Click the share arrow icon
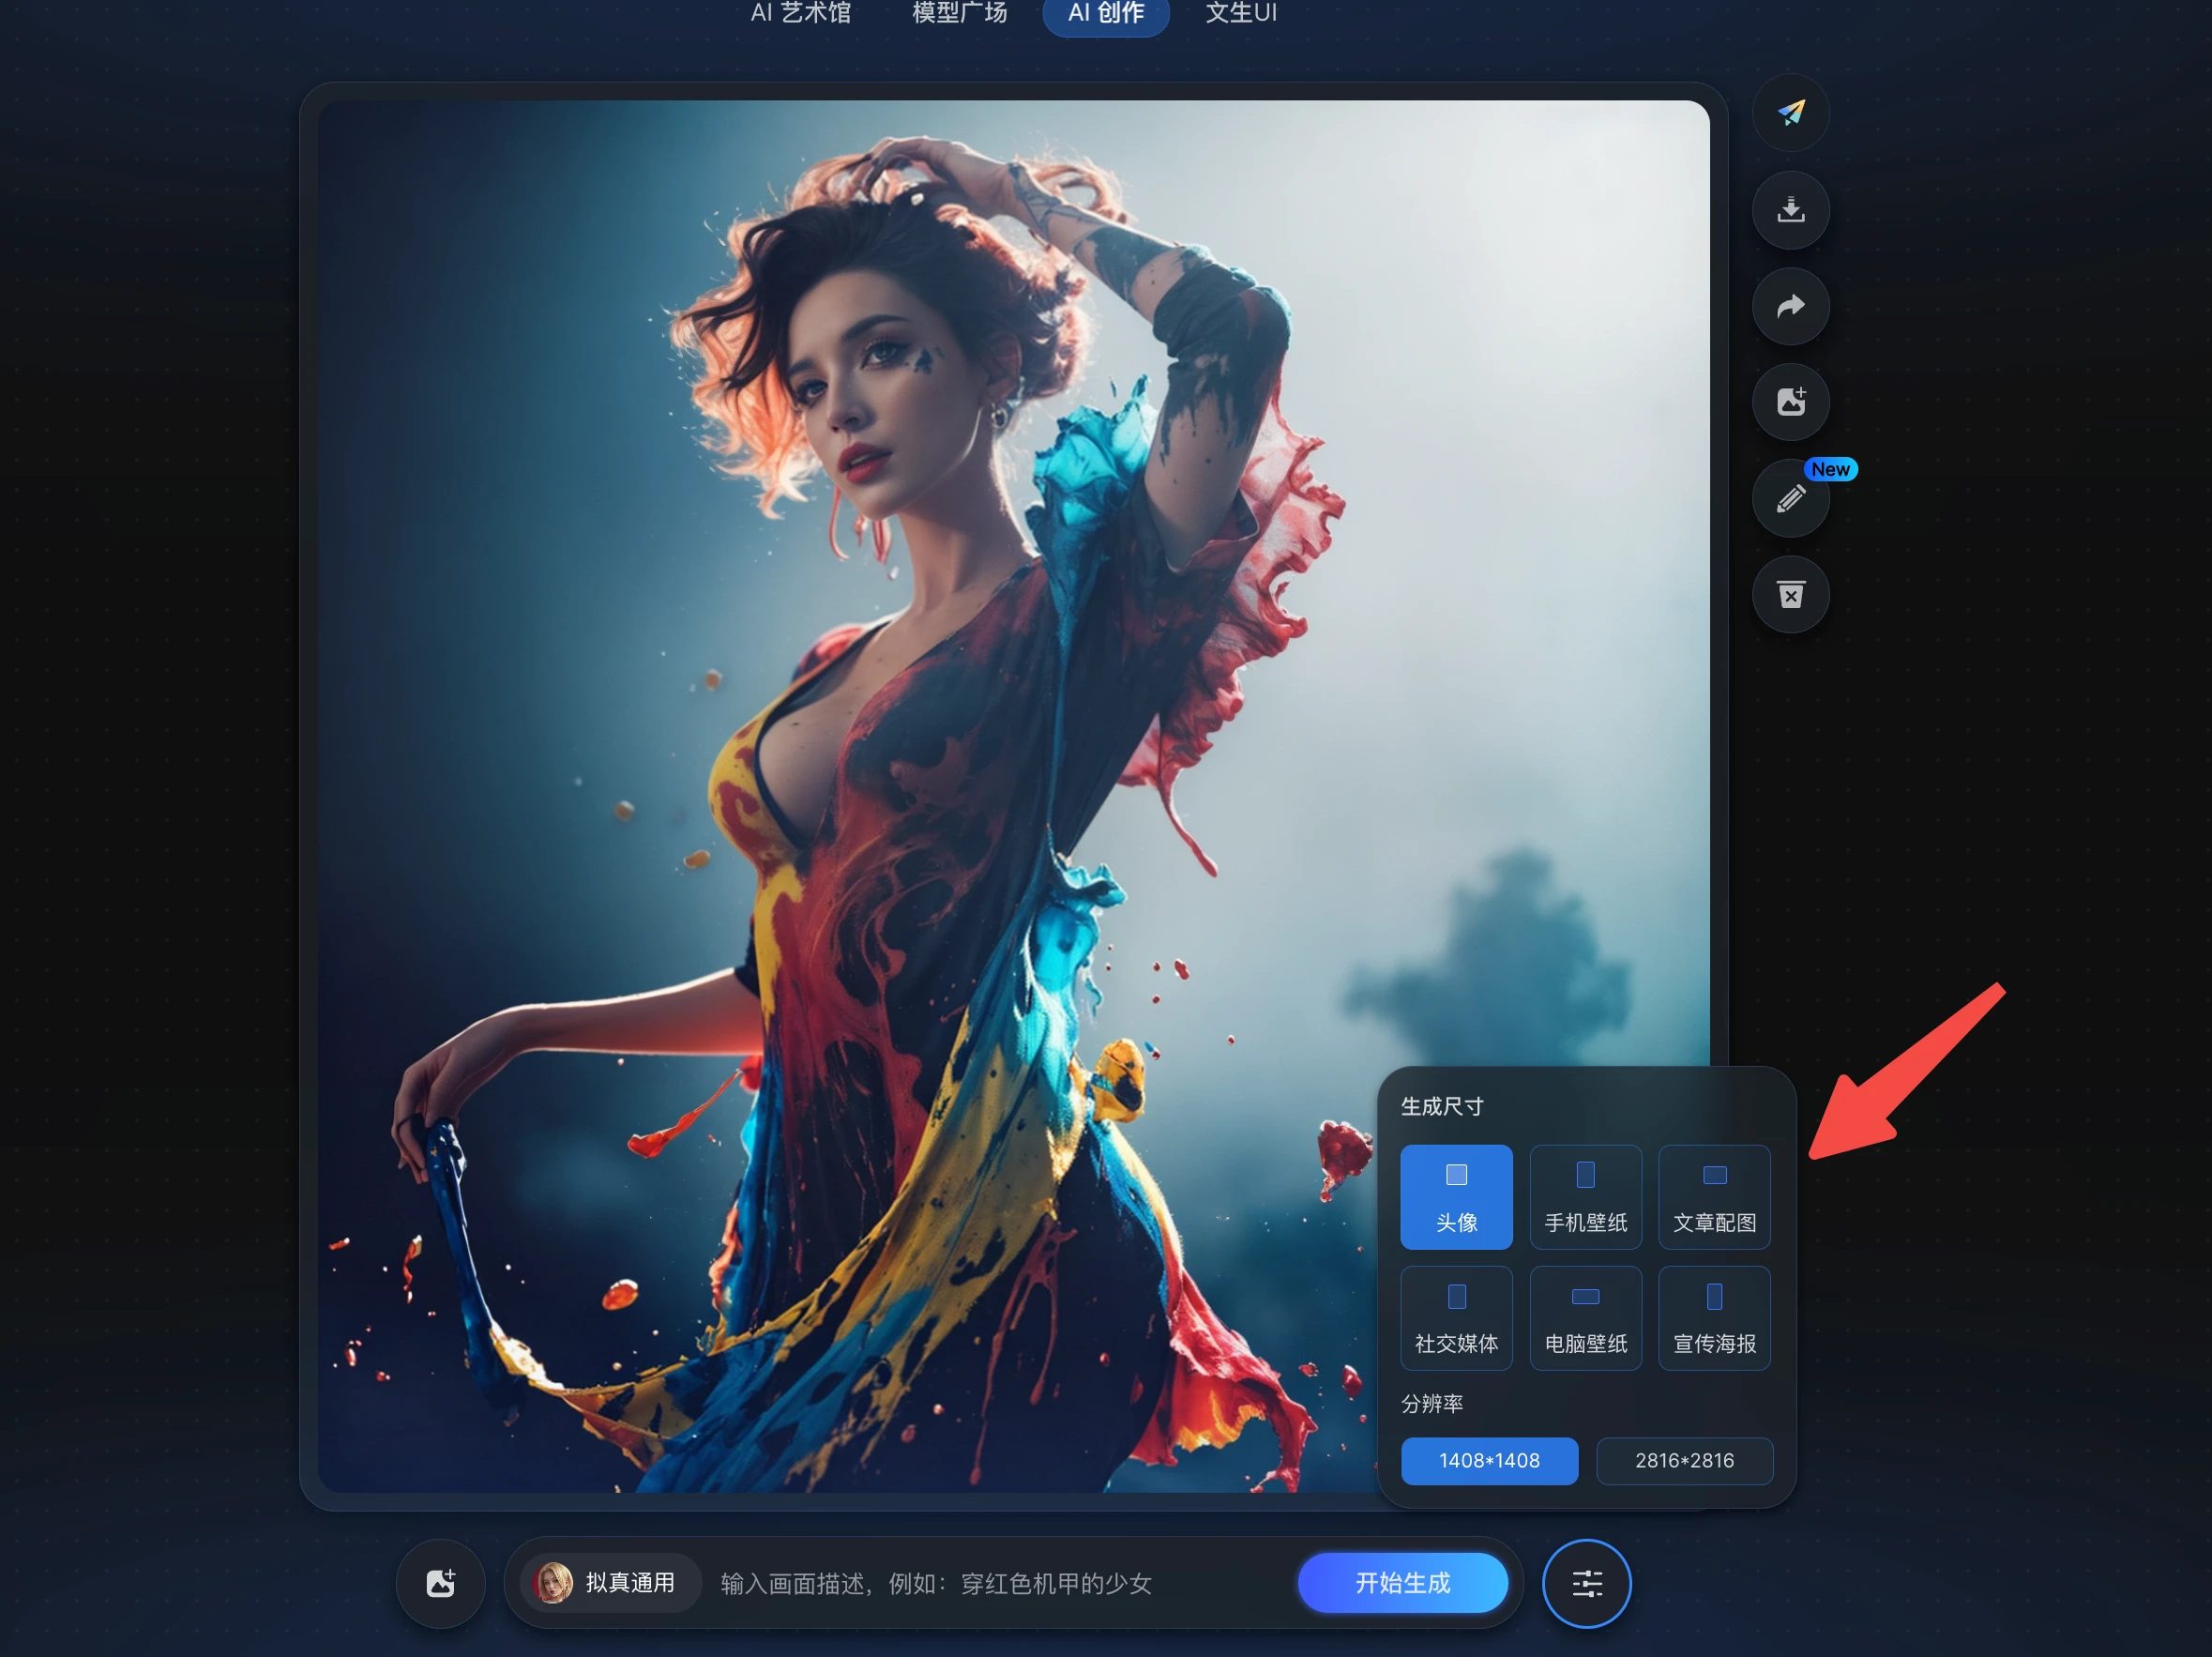 point(1790,306)
